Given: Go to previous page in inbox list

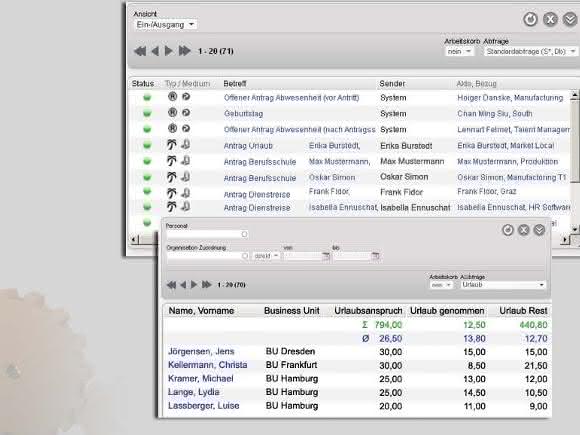Looking at the screenshot, I should [155, 51].
